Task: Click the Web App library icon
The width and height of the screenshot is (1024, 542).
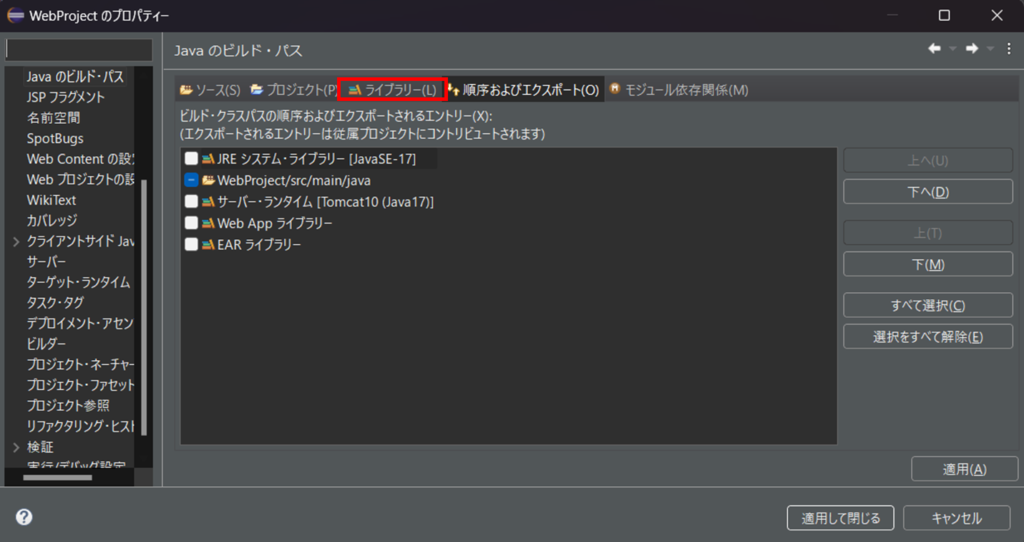Action: point(208,223)
